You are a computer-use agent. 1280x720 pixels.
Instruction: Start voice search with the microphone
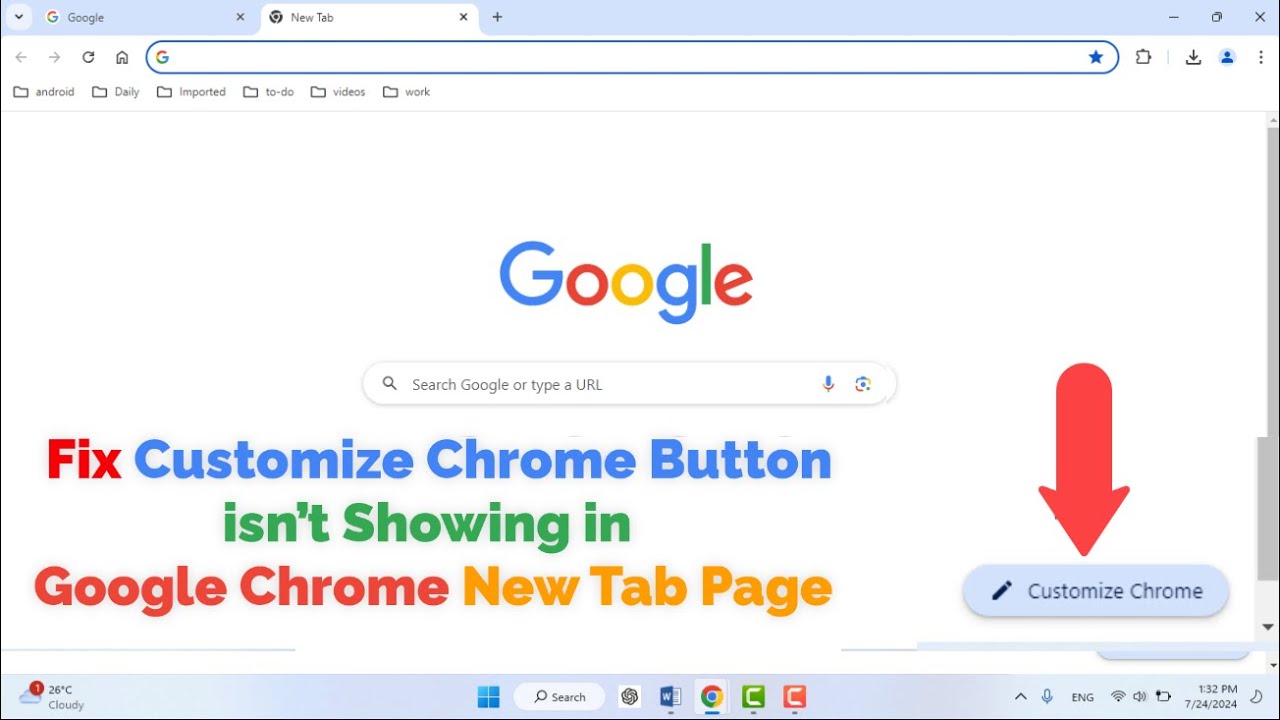828,384
